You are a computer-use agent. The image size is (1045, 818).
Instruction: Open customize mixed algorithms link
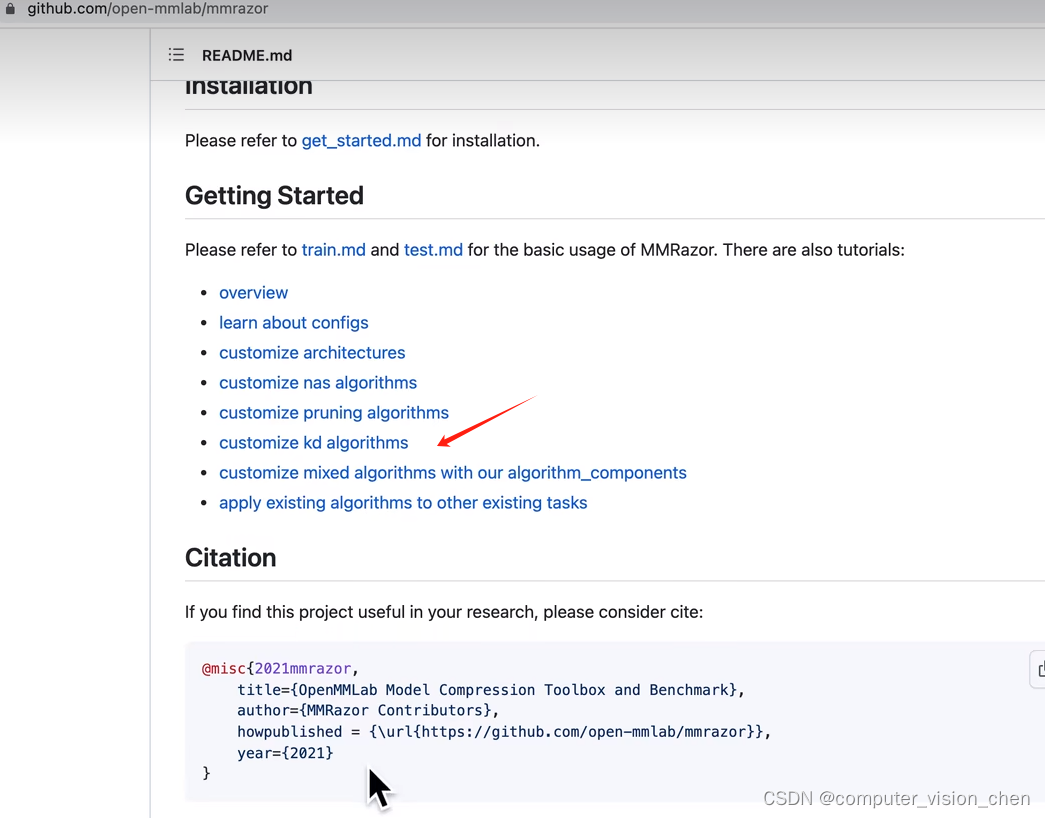pyautogui.click(x=453, y=473)
